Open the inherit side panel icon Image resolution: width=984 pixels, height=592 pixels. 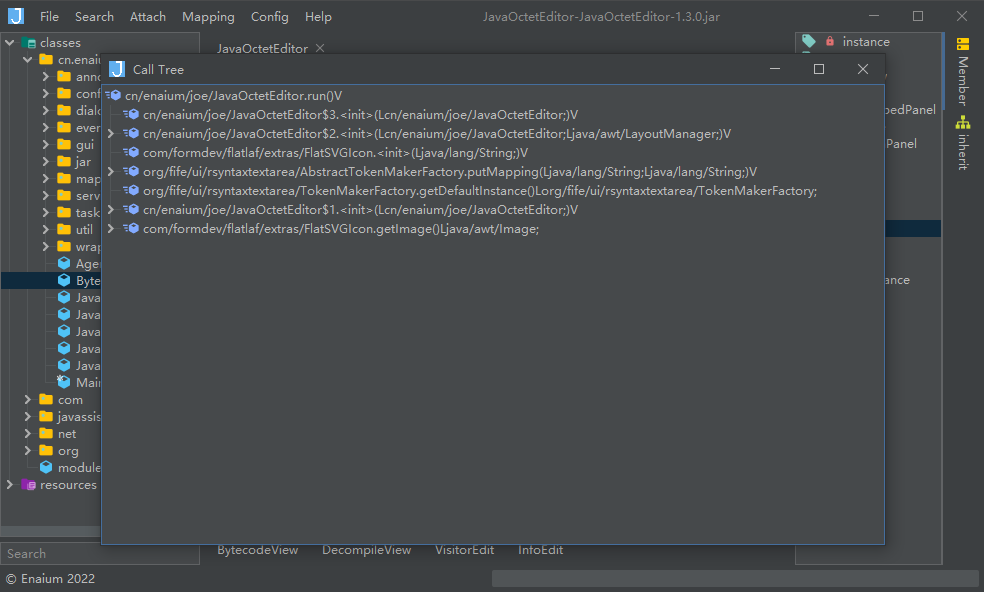click(x=963, y=123)
